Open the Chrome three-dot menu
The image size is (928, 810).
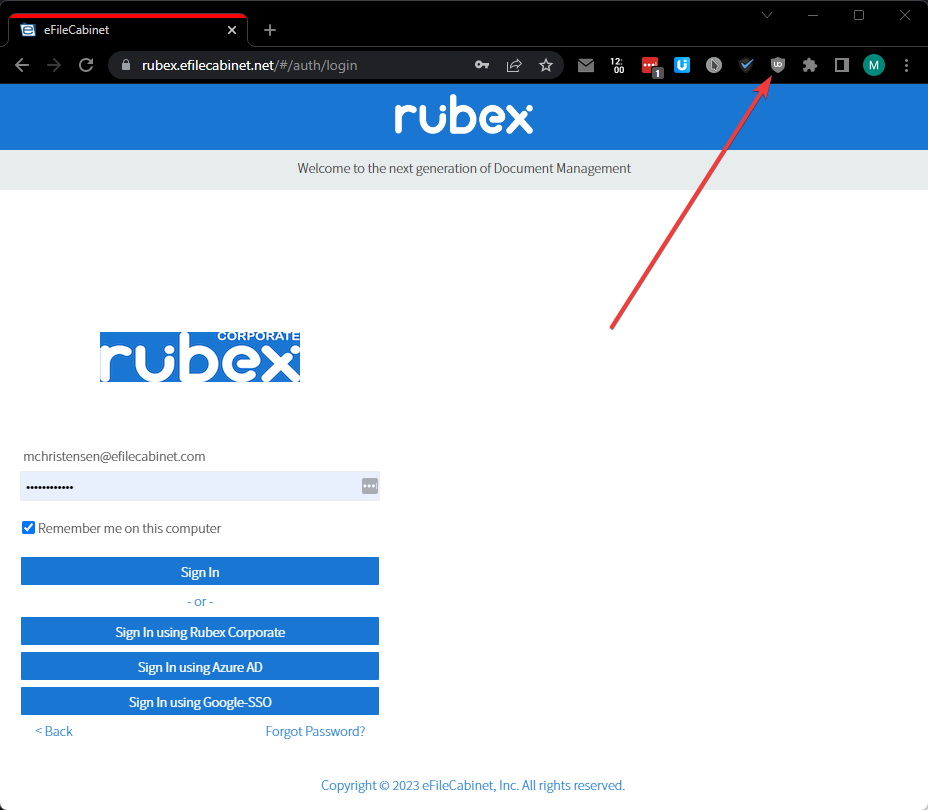pos(906,65)
